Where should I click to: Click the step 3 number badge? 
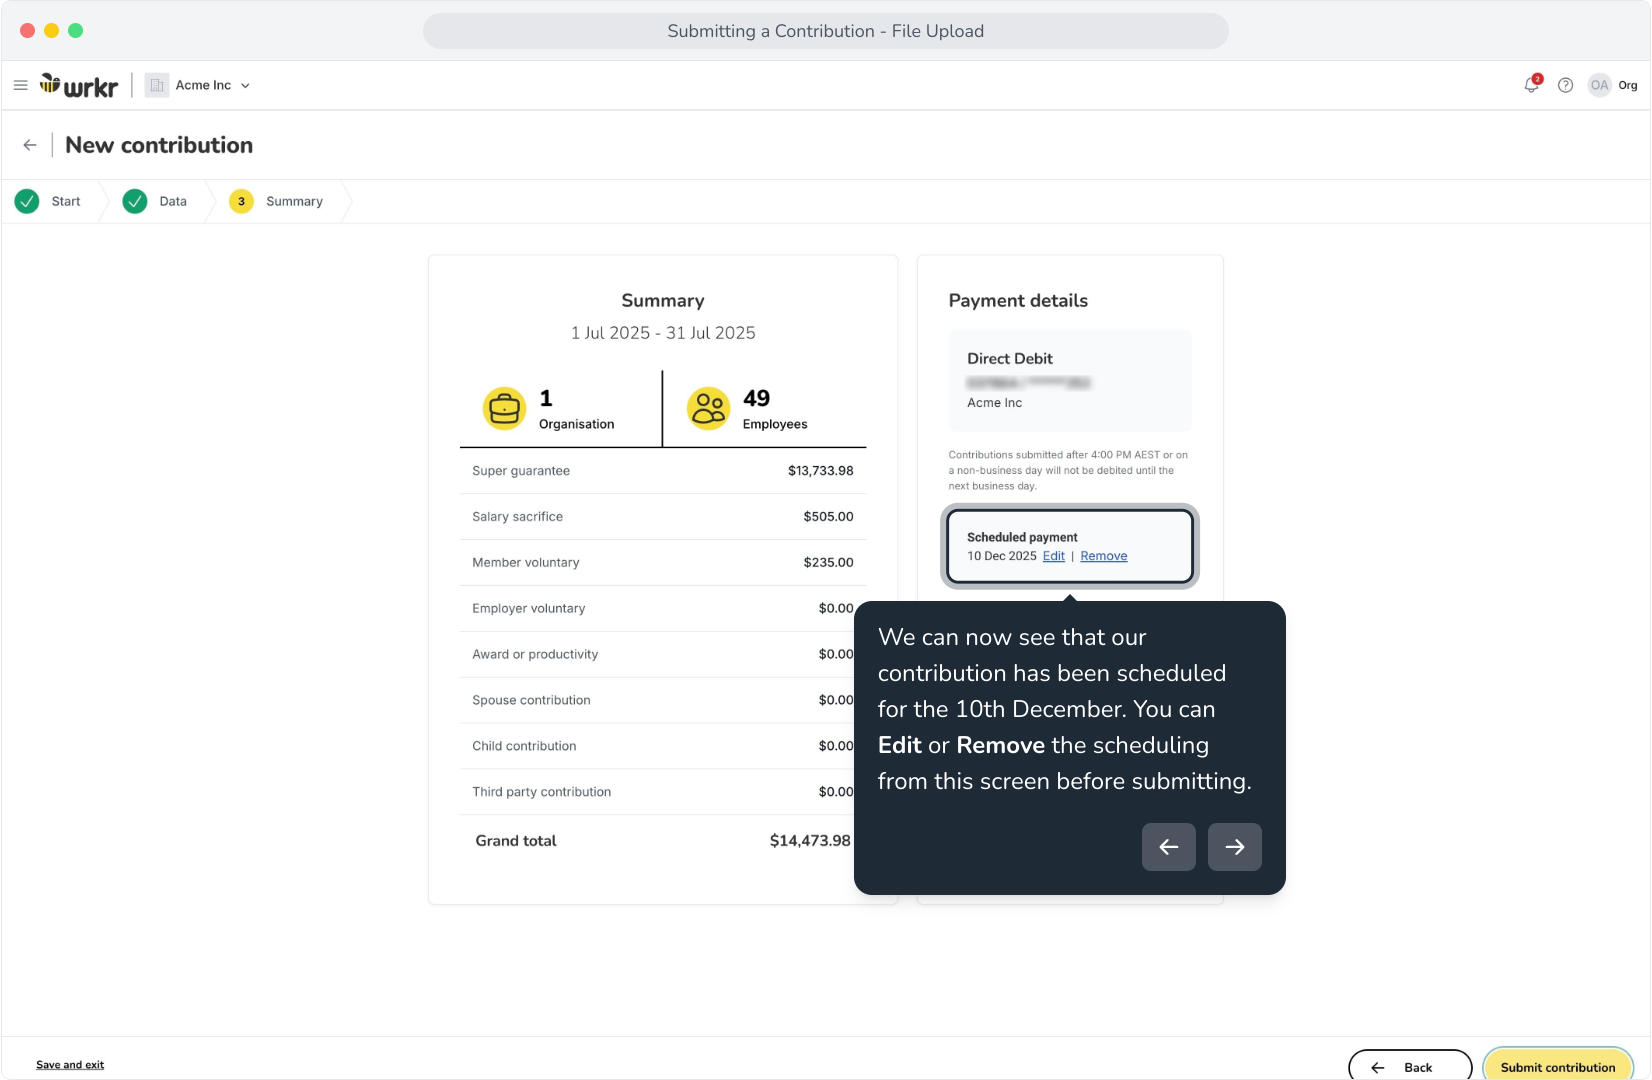point(241,202)
